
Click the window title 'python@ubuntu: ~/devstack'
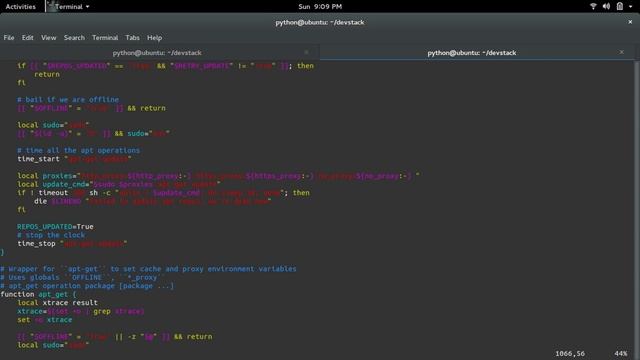[x=320, y=22]
